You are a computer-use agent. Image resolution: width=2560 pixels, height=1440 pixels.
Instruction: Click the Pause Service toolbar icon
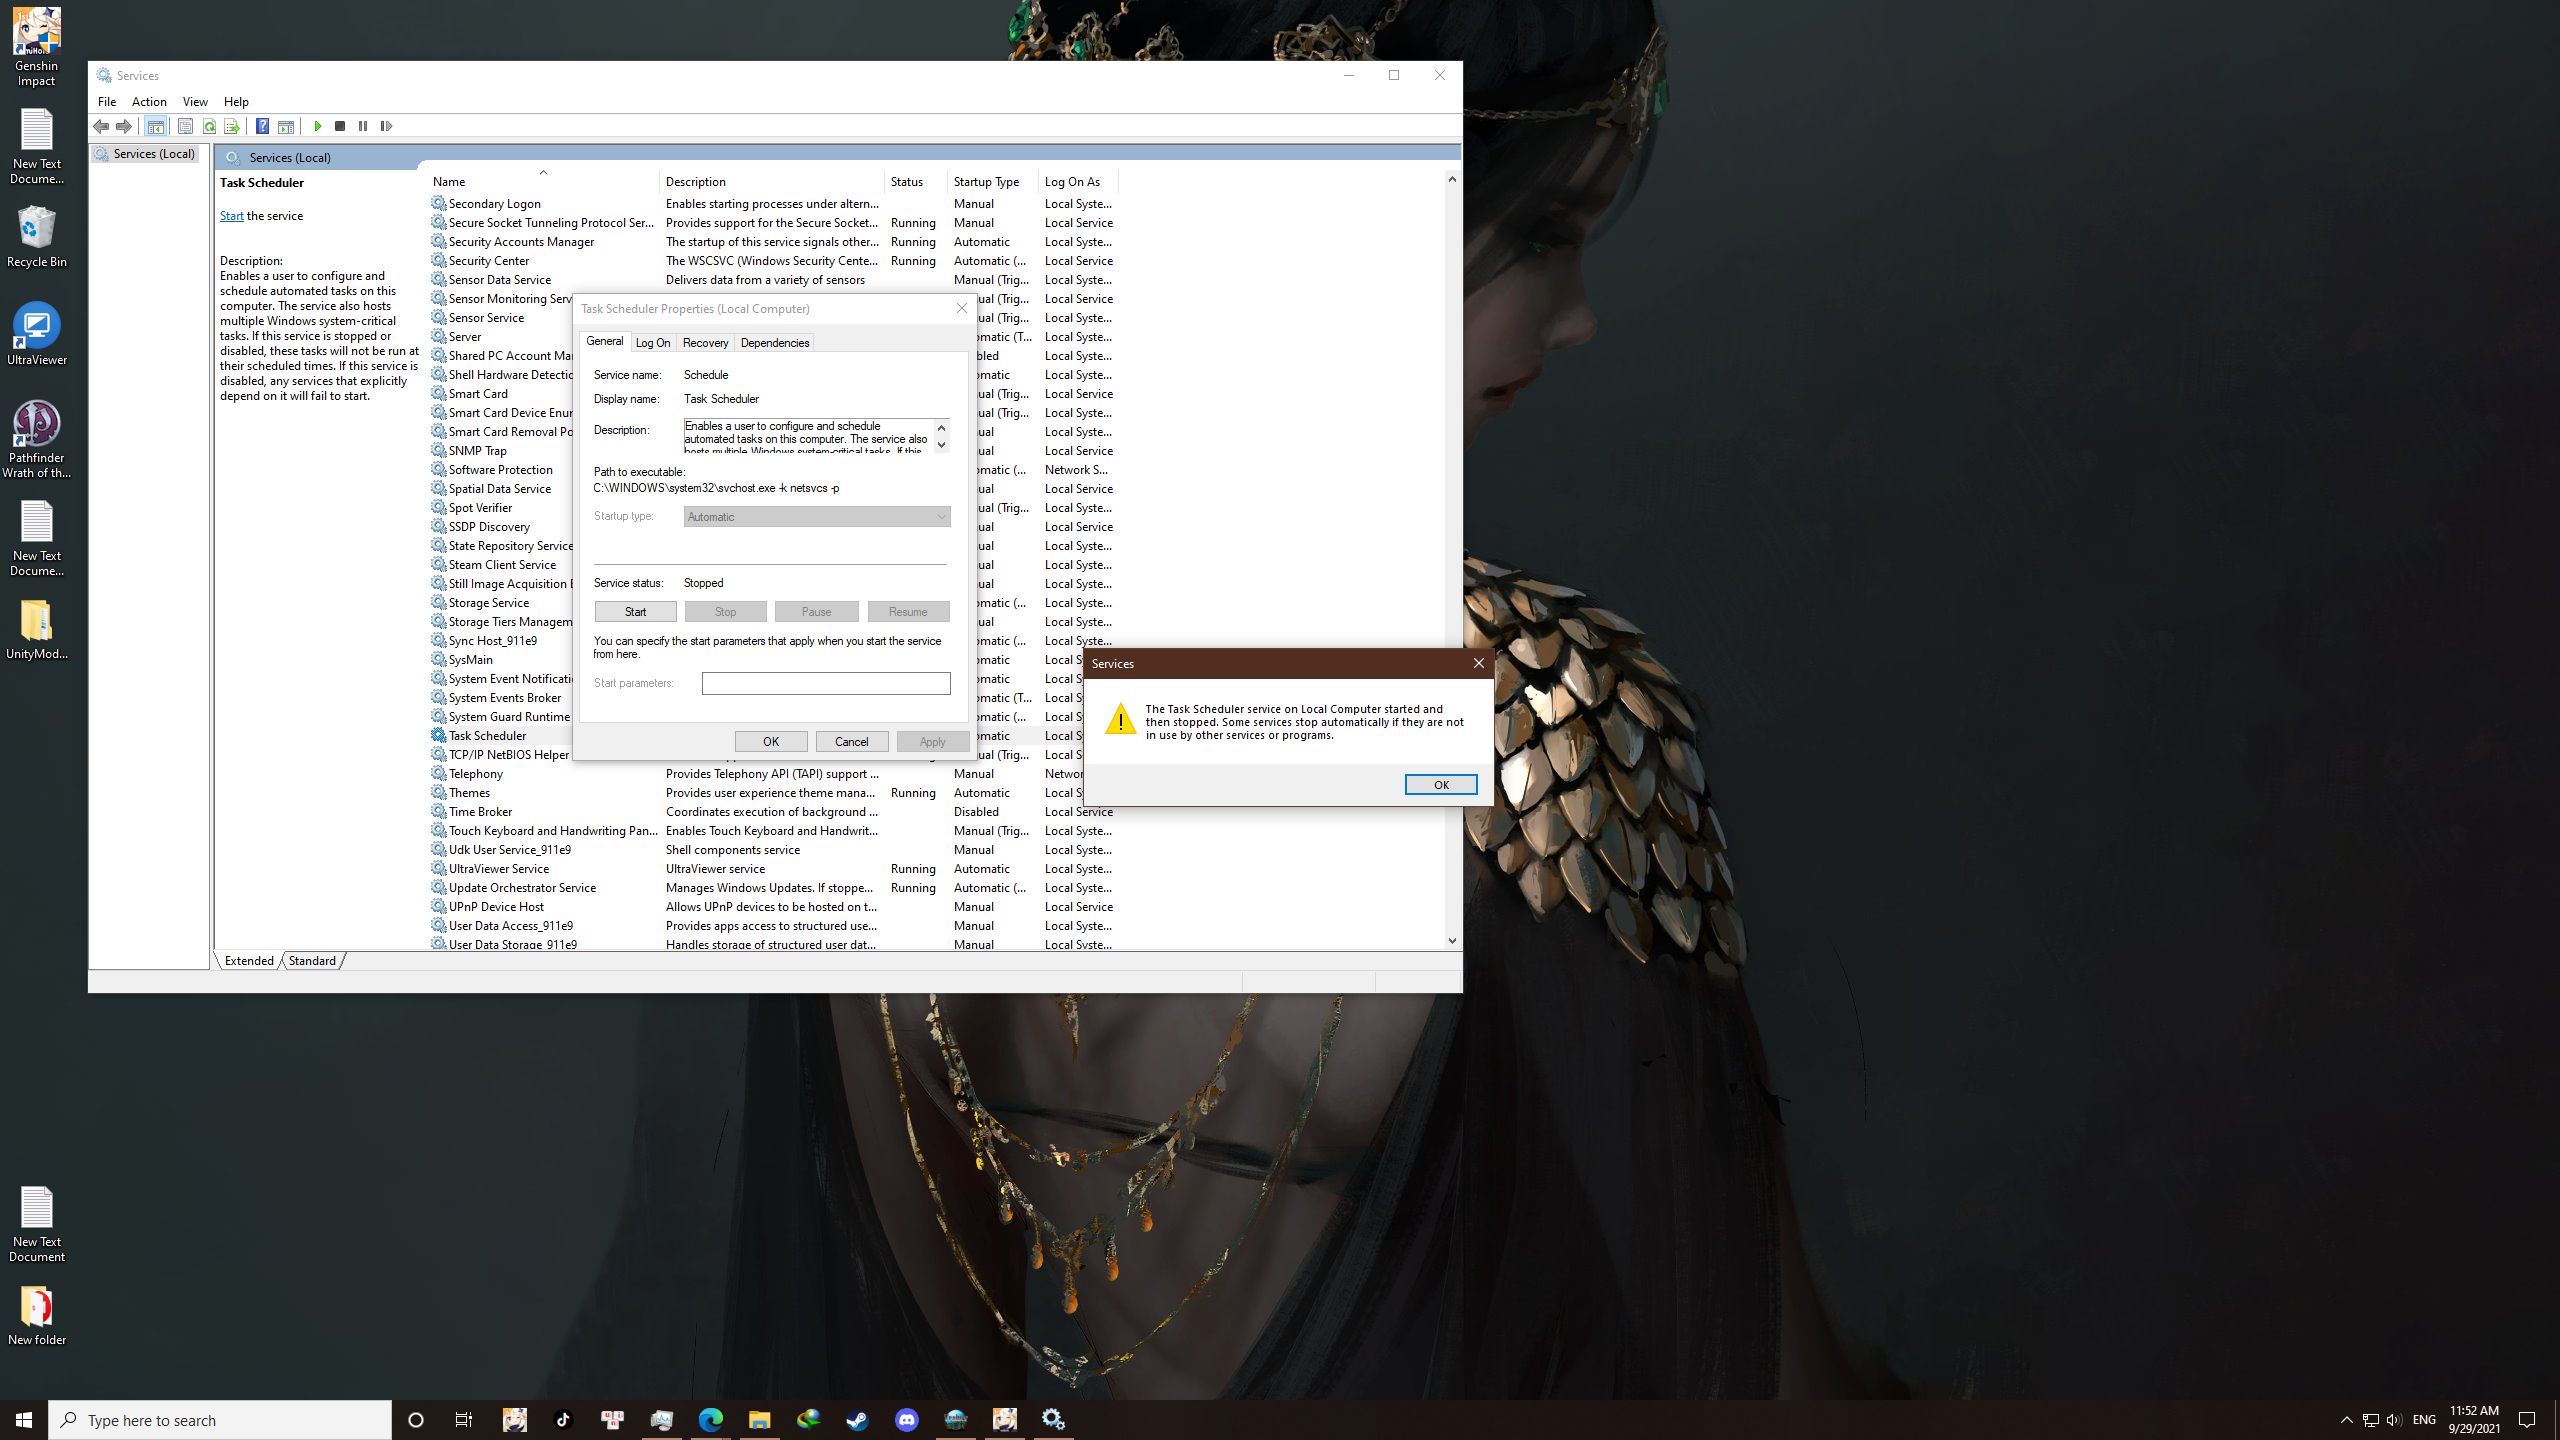[361, 126]
